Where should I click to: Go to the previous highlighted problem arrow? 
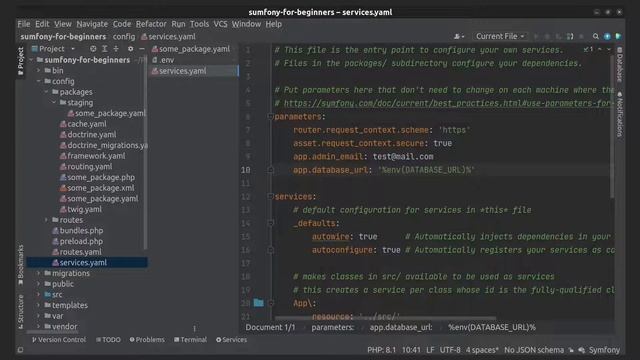[x=600, y=49]
